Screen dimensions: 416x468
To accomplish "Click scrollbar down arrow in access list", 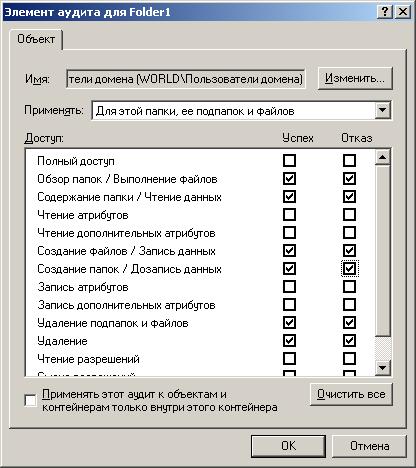I will 382,368.
